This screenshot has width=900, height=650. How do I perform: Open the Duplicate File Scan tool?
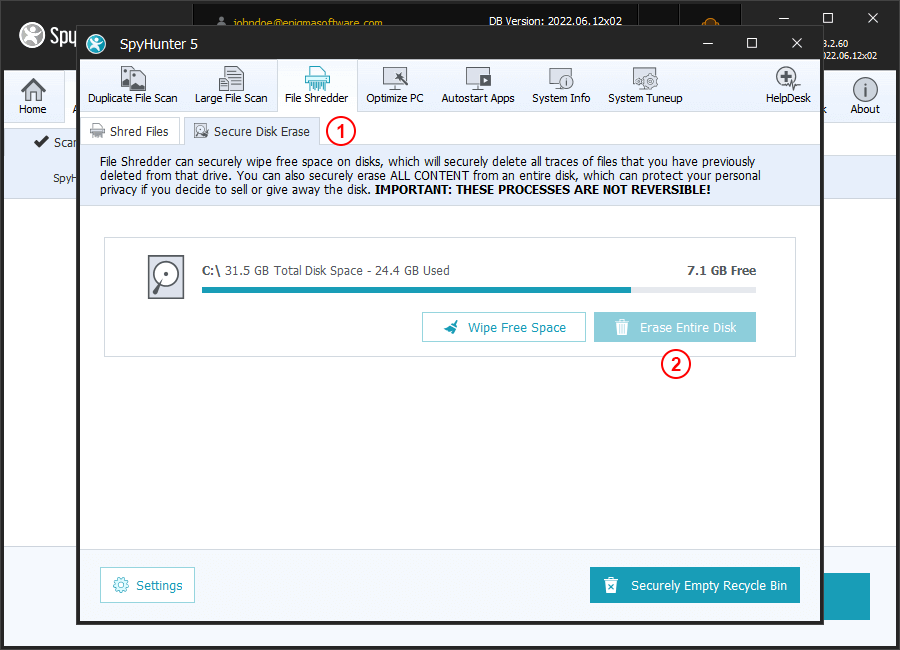132,86
